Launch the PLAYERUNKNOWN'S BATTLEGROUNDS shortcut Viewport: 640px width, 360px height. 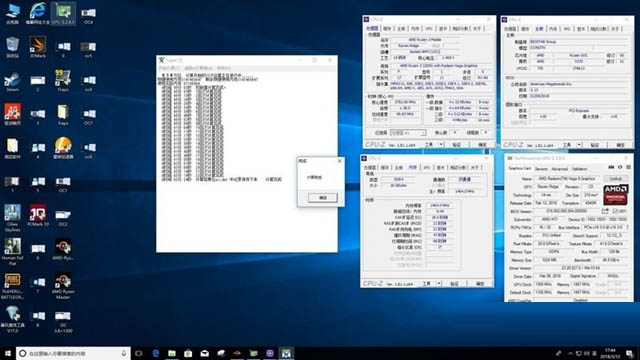coord(12,286)
